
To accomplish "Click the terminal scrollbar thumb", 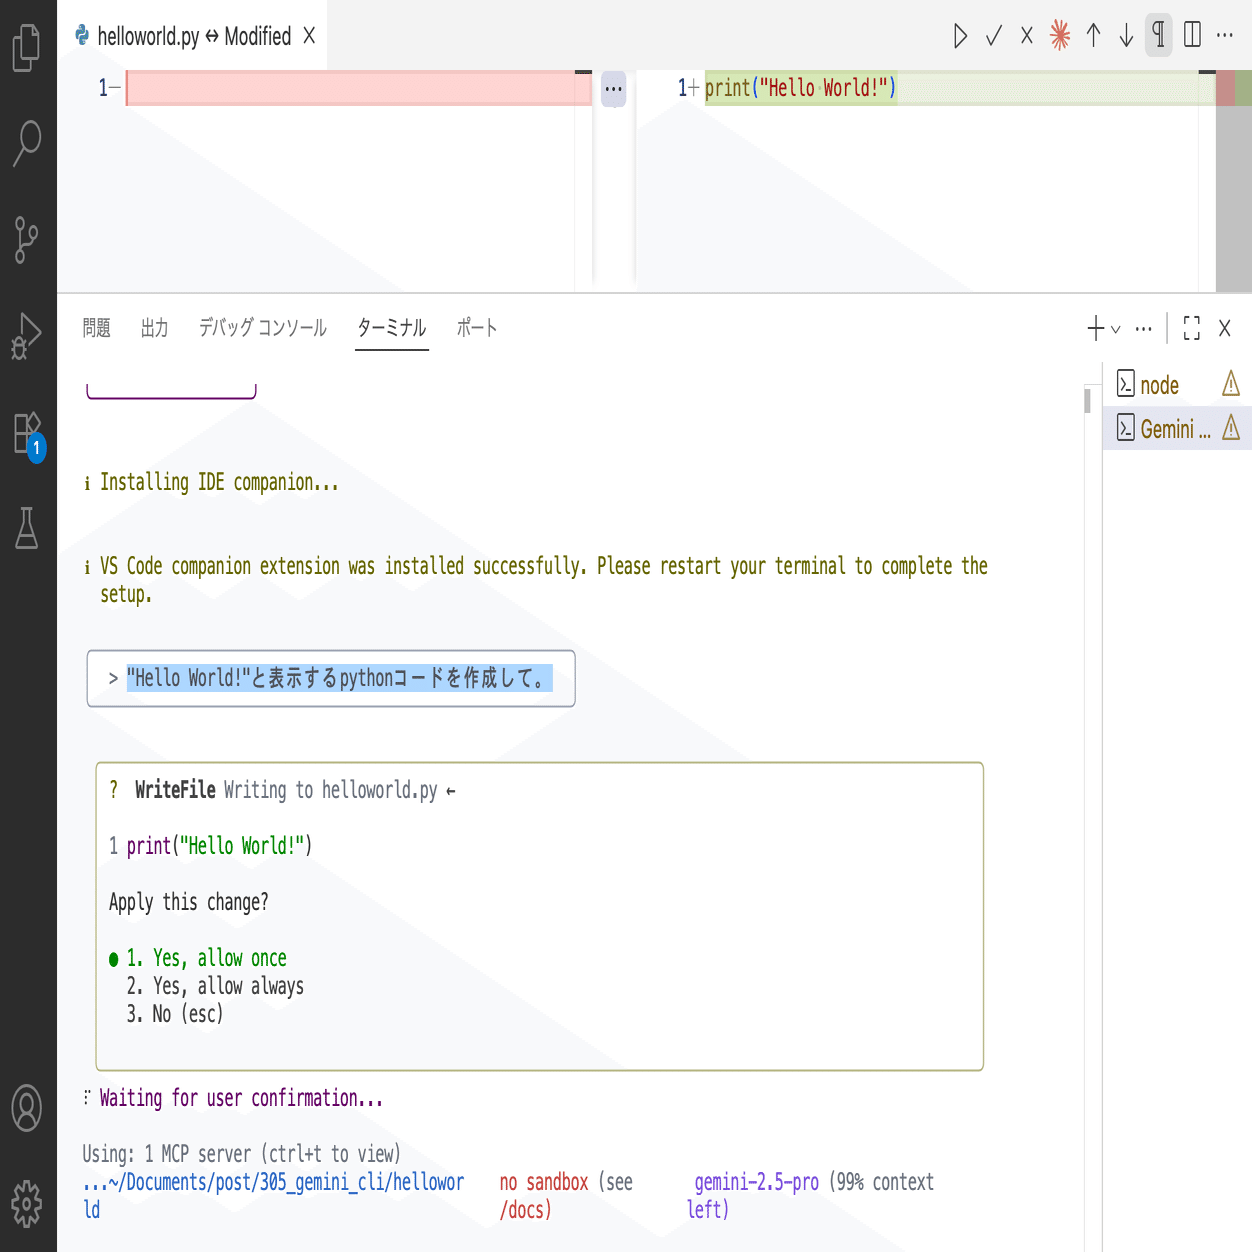I will 1087,400.
